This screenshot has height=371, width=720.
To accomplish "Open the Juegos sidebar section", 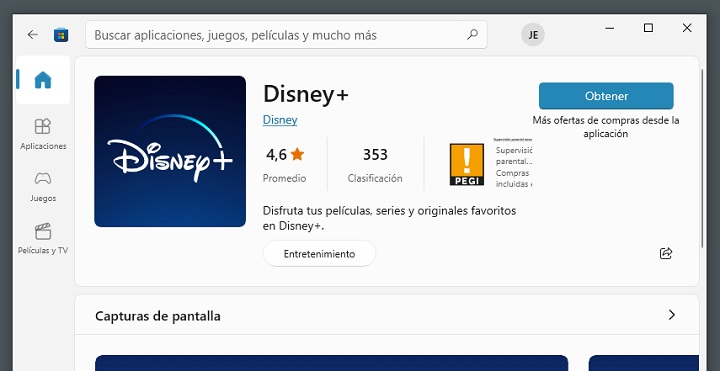I will [43, 186].
